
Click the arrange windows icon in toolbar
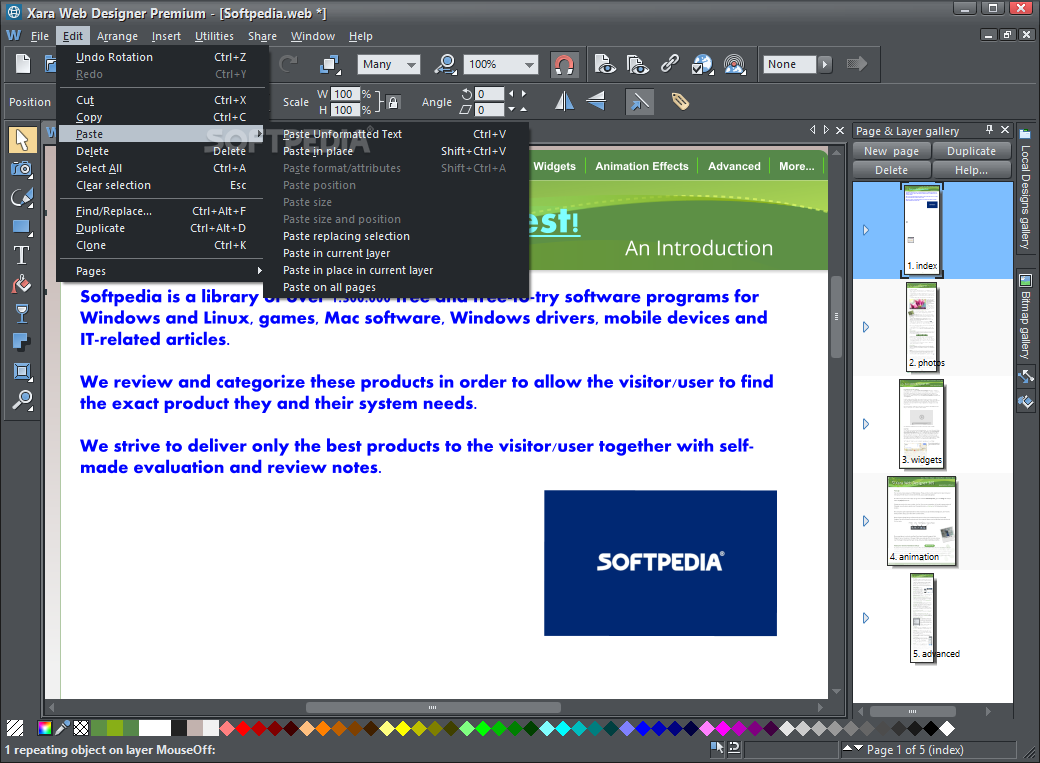pos(330,64)
